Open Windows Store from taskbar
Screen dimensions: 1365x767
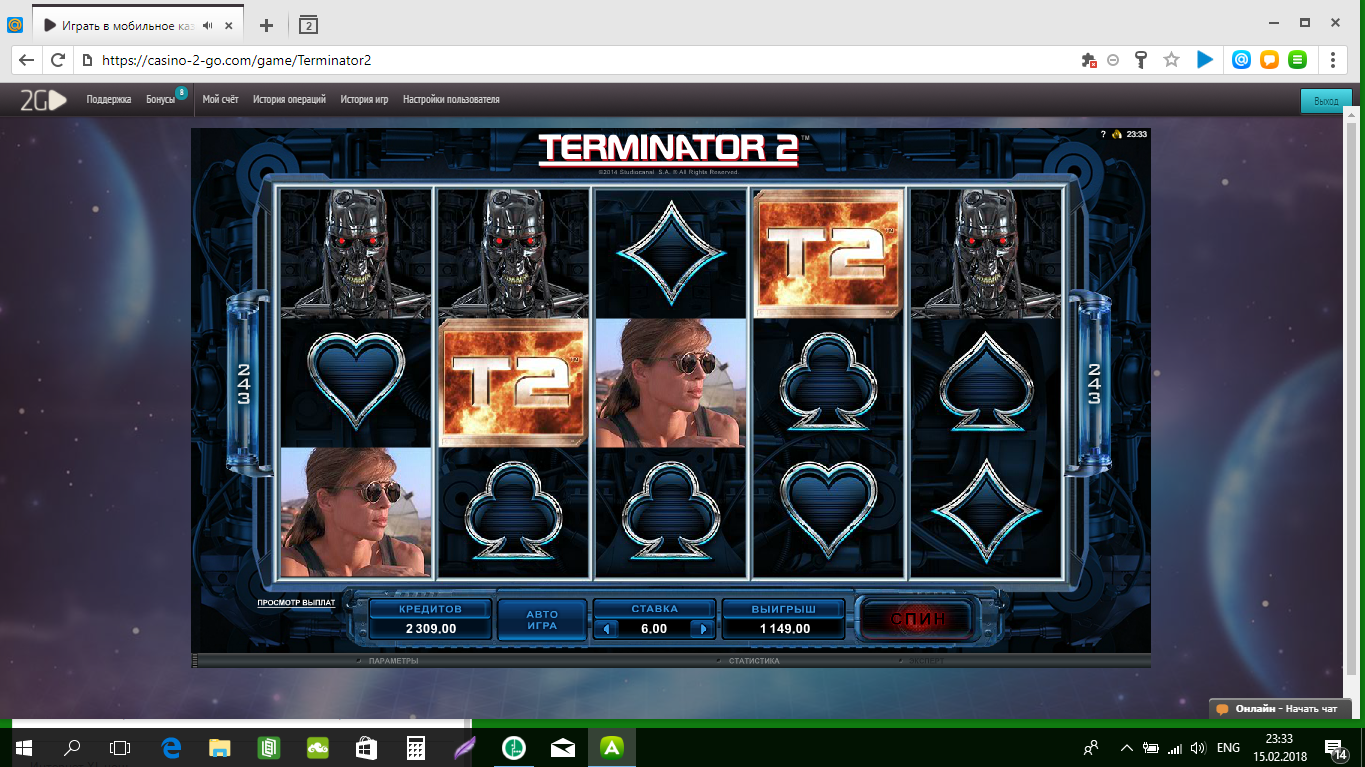click(x=367, y=747)
